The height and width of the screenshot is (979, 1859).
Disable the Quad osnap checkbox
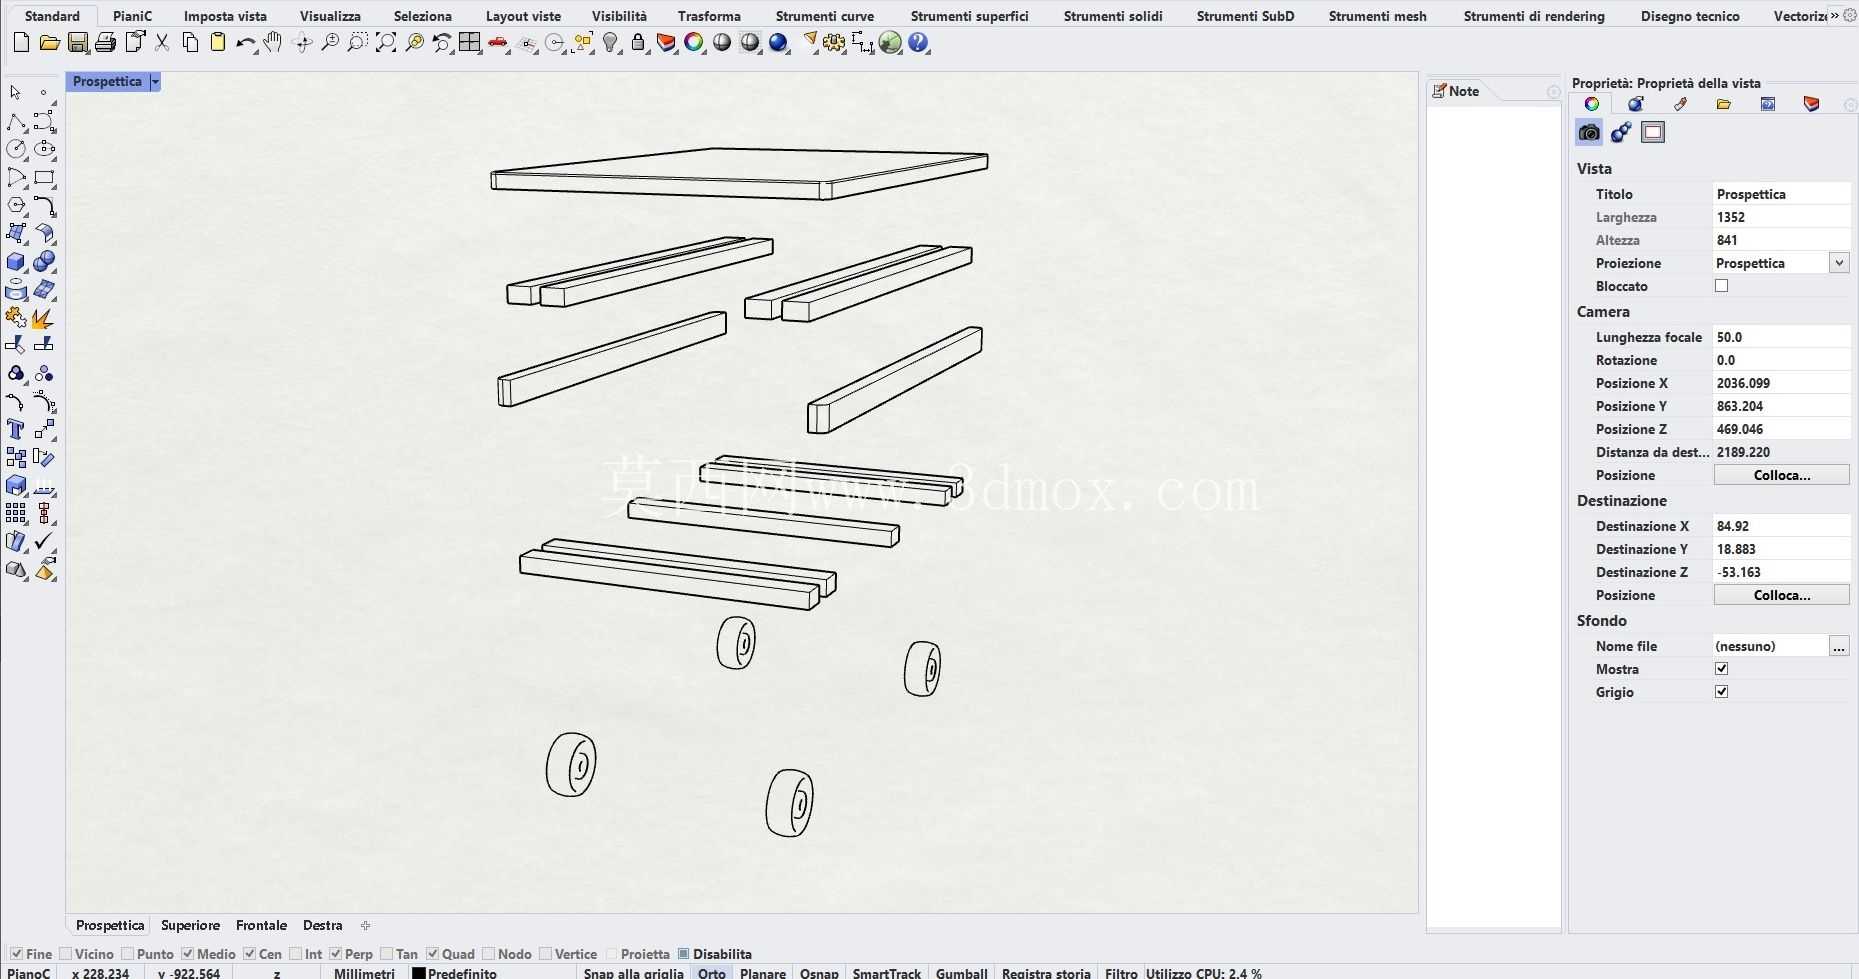coord(433,954)
